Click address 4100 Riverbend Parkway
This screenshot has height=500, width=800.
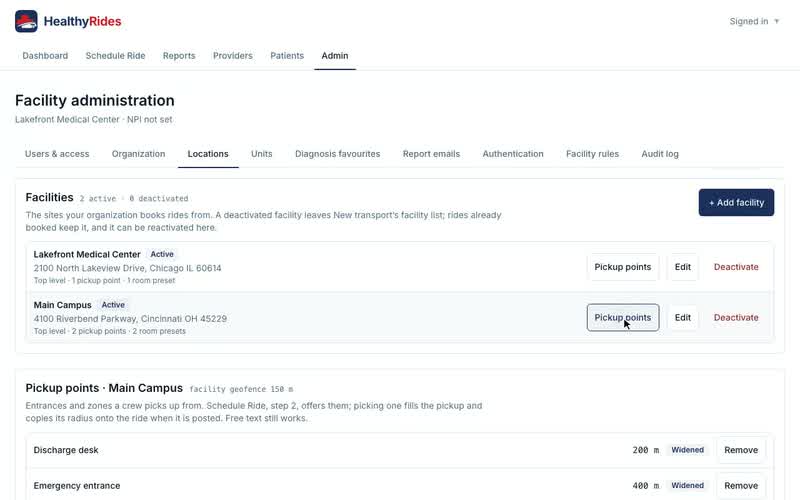130,318
